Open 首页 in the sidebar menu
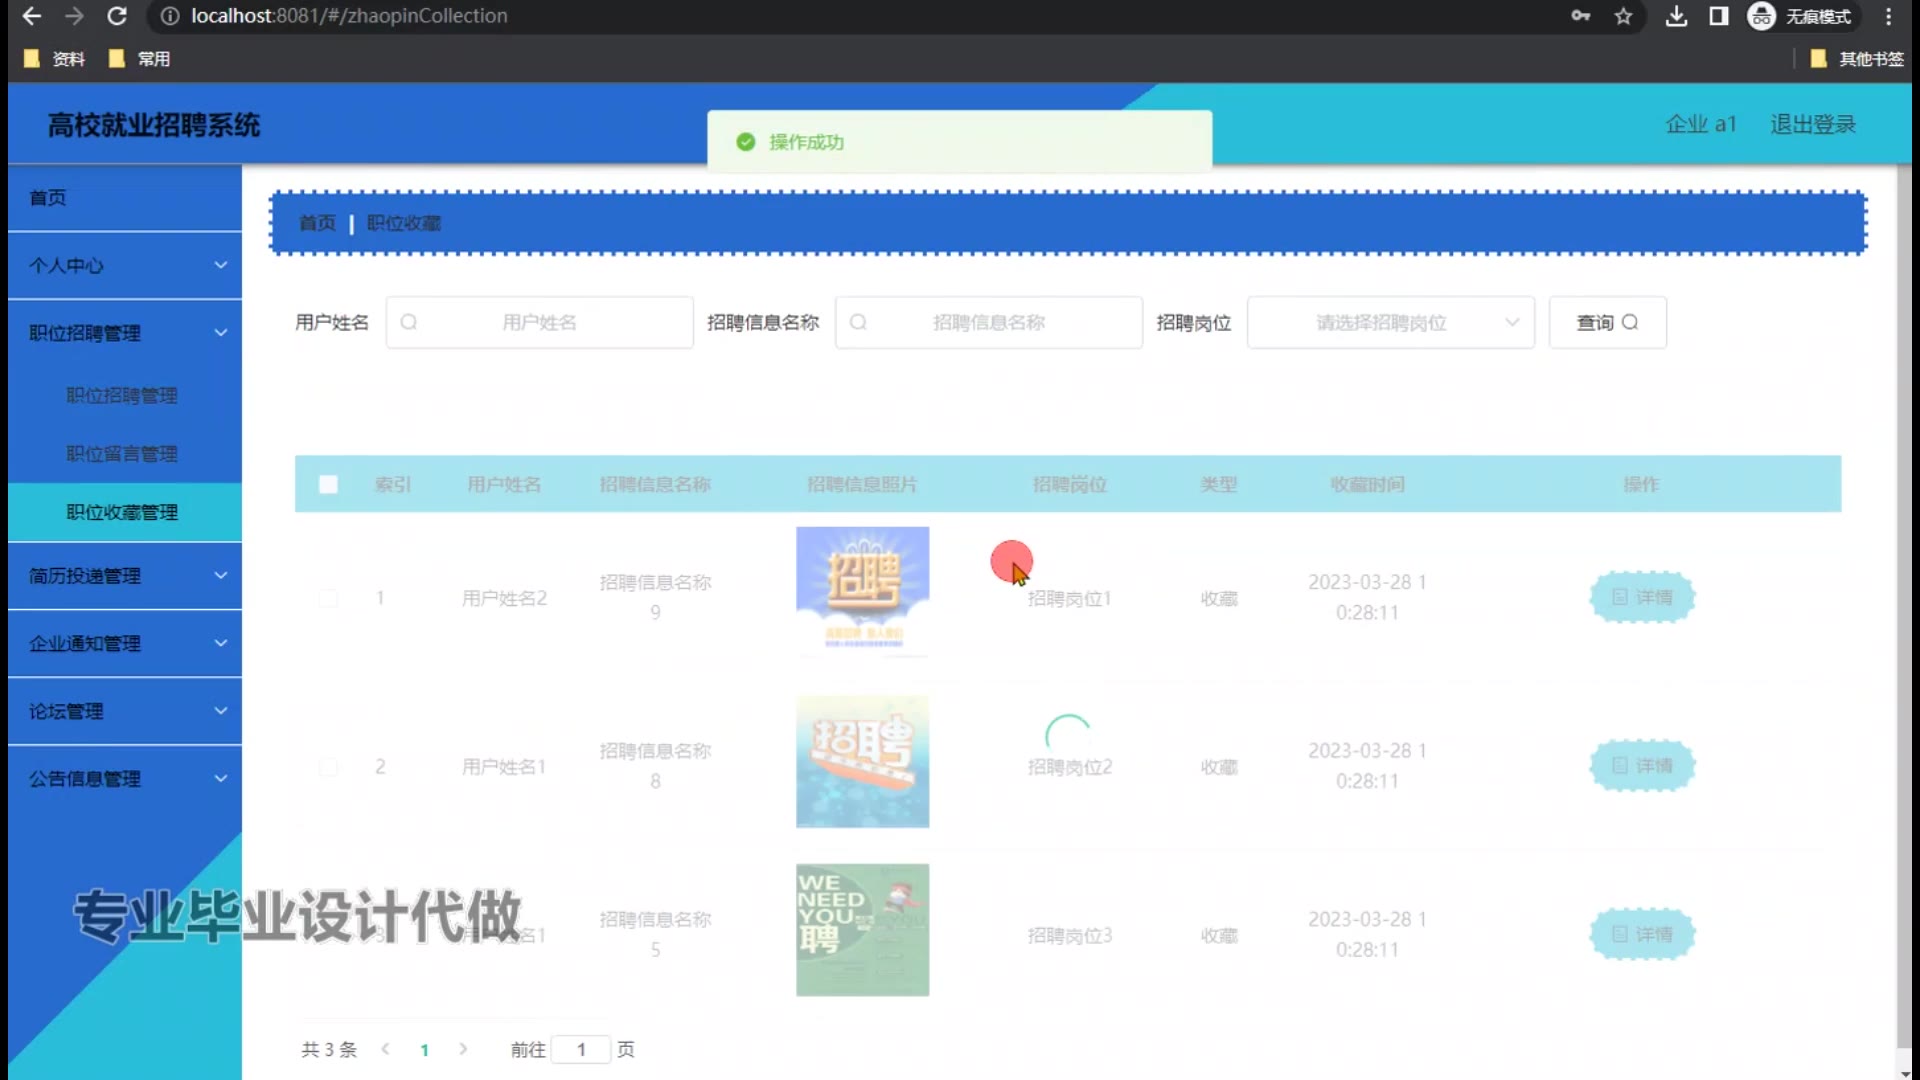The width and height of the screenshot is (1920, 1080). tap(48, 198)
